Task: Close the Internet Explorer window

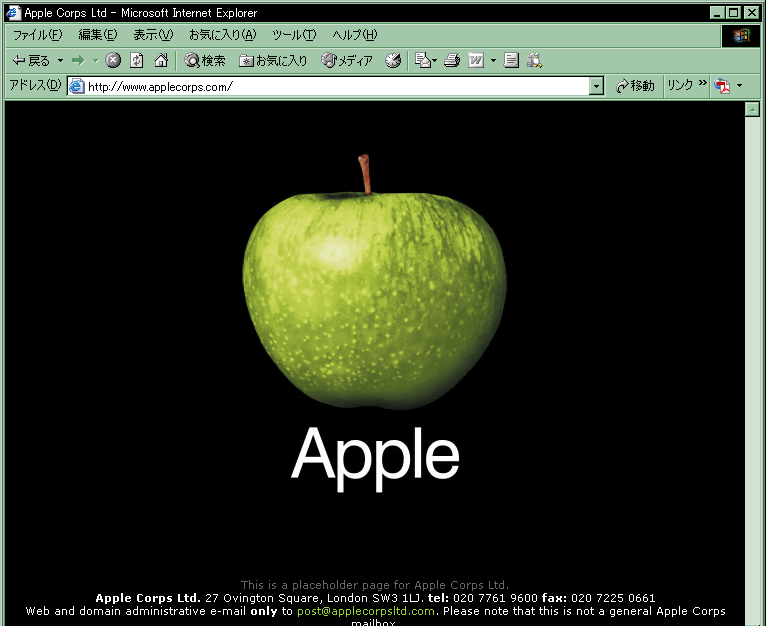Action: pyautogui.click(x=752, y=13)
